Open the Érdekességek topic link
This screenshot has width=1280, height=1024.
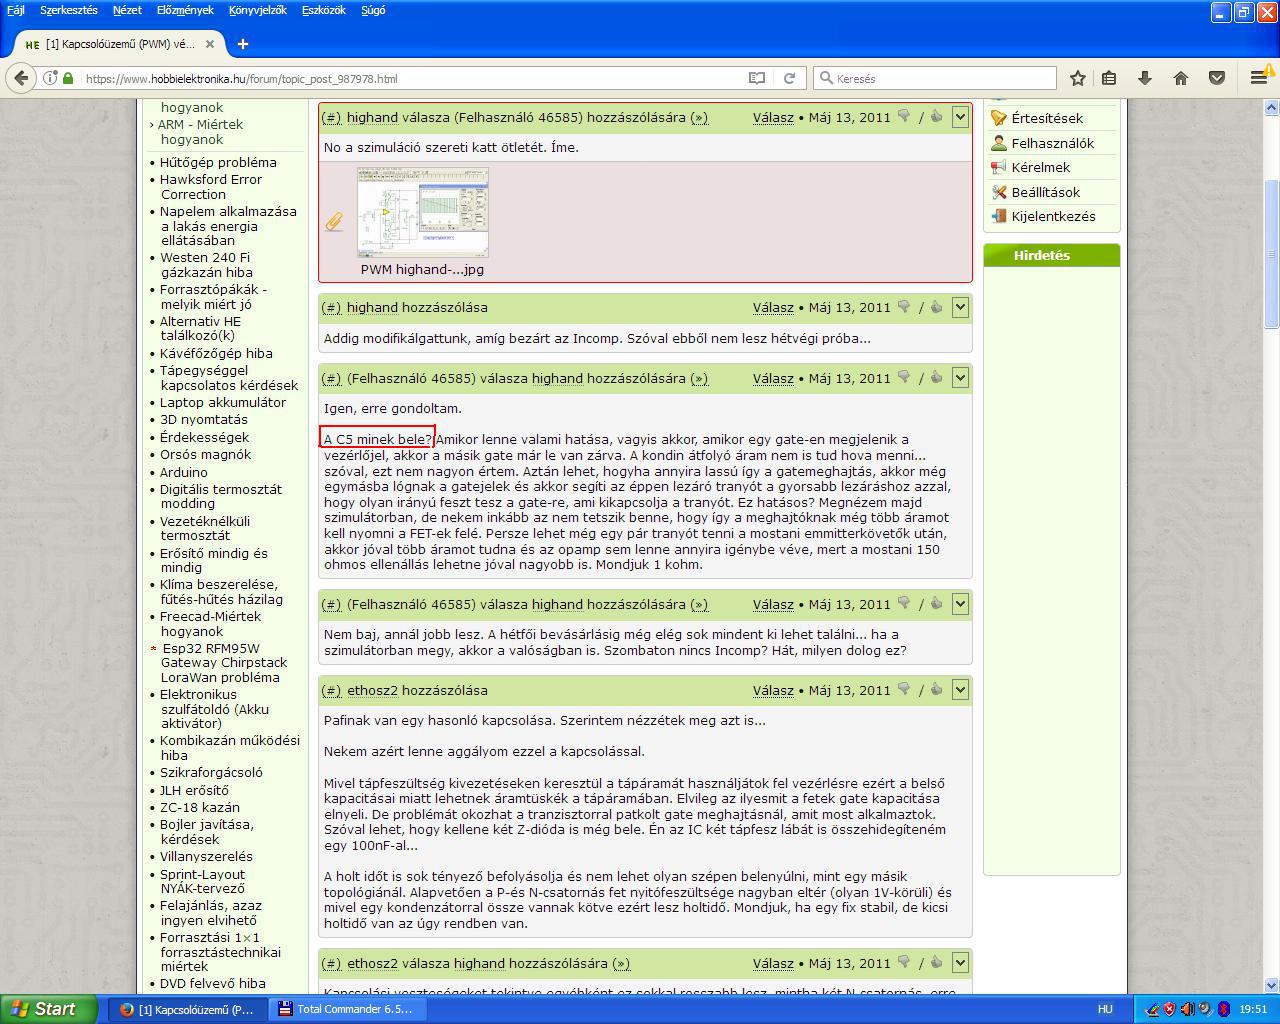(x=204, y=437)
